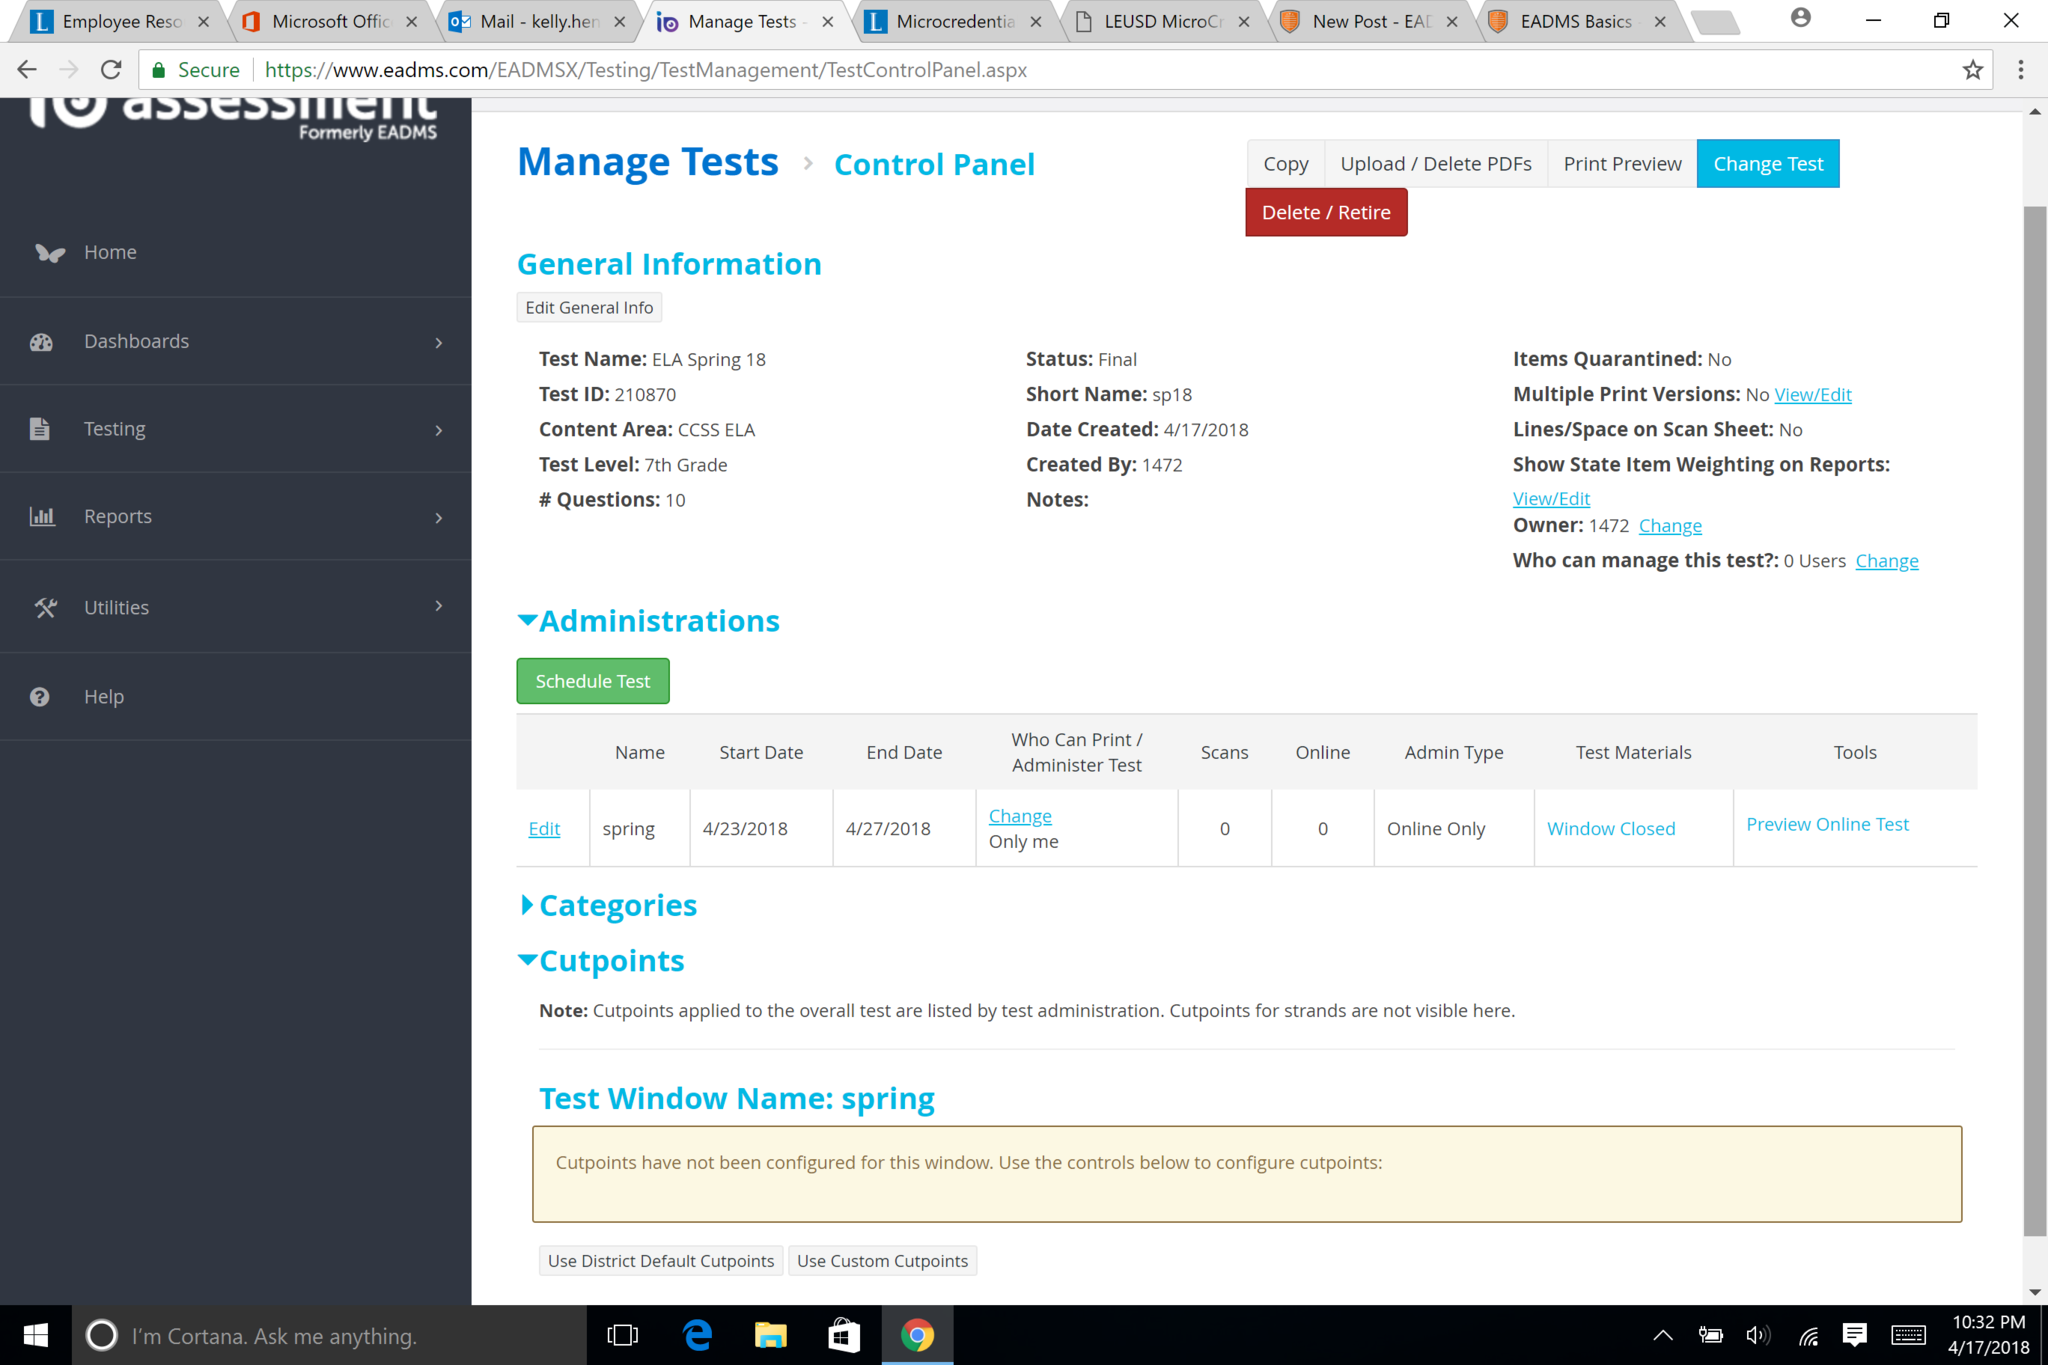Click the Utilities tools icon

[45, 608]
